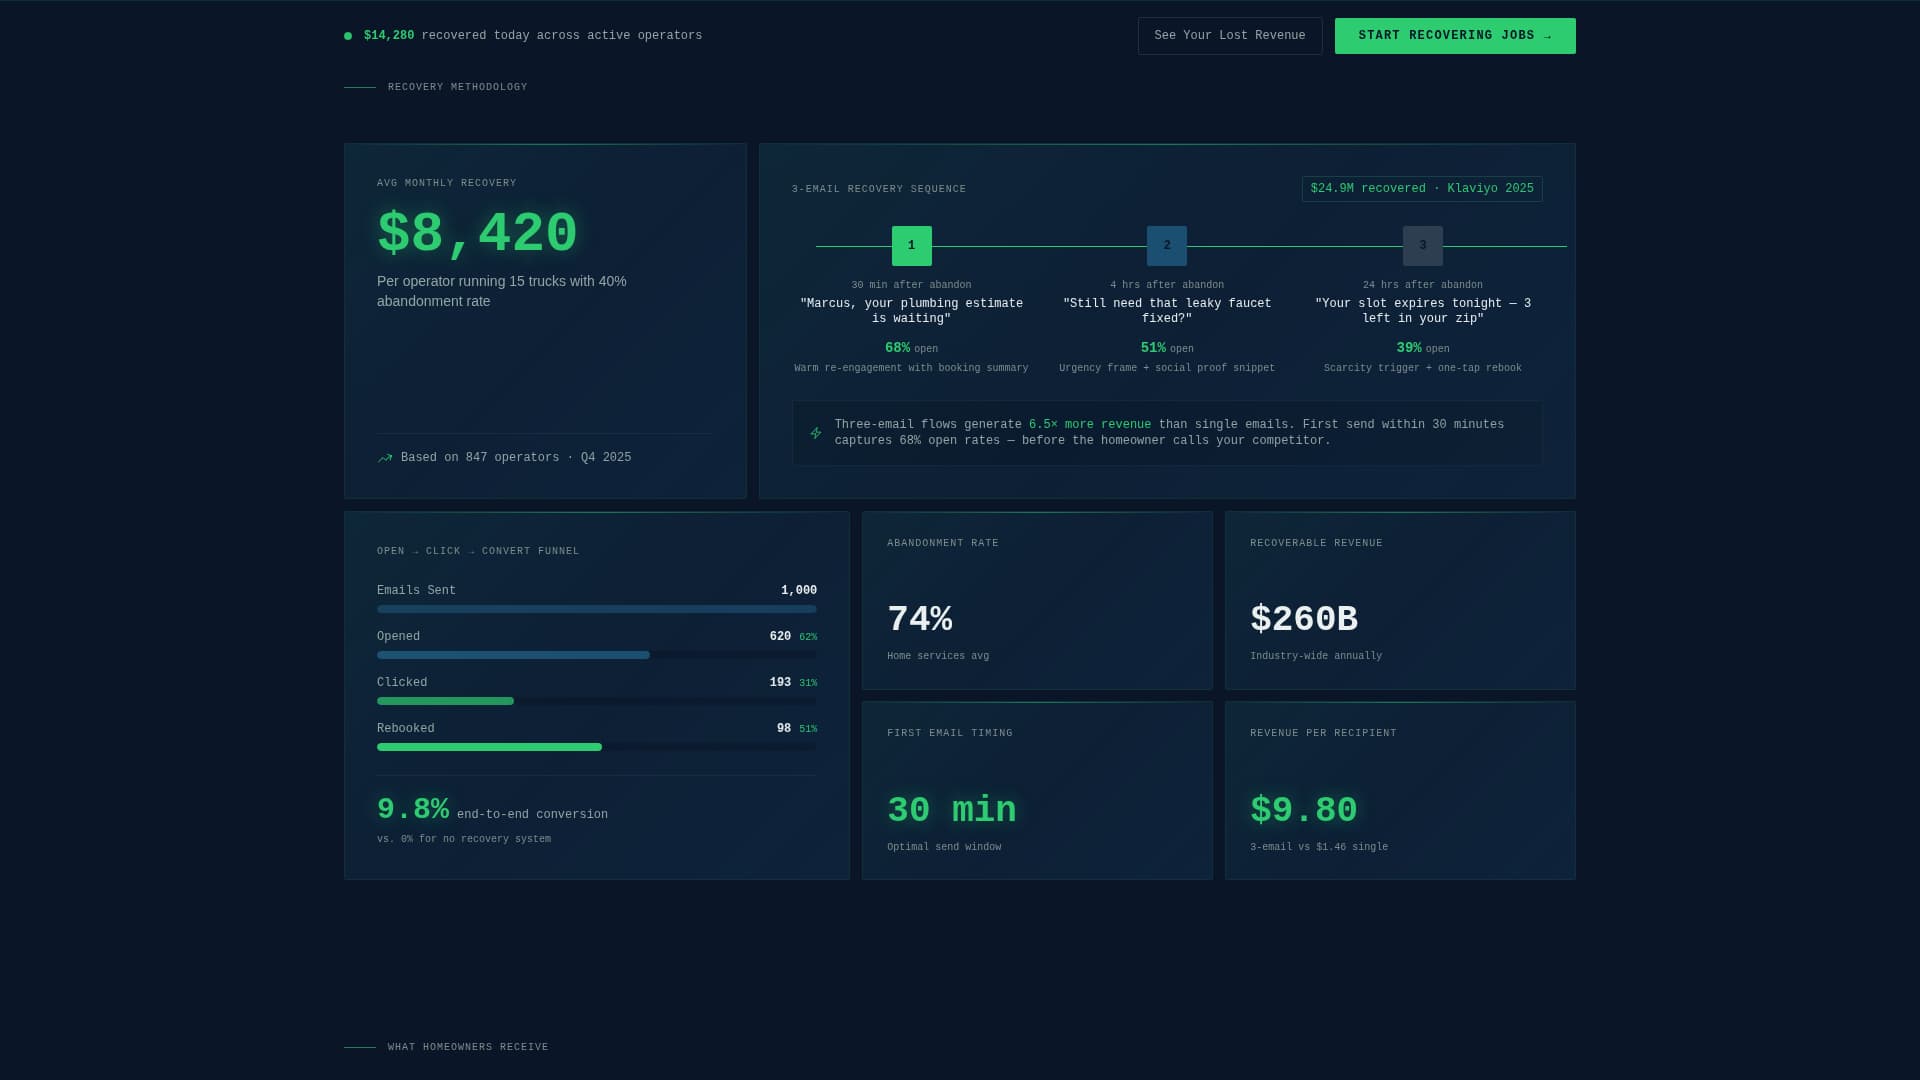Select step 3 marker in email sequence
Viewport: 1920px width, 1080px height.
point(1423,246)
